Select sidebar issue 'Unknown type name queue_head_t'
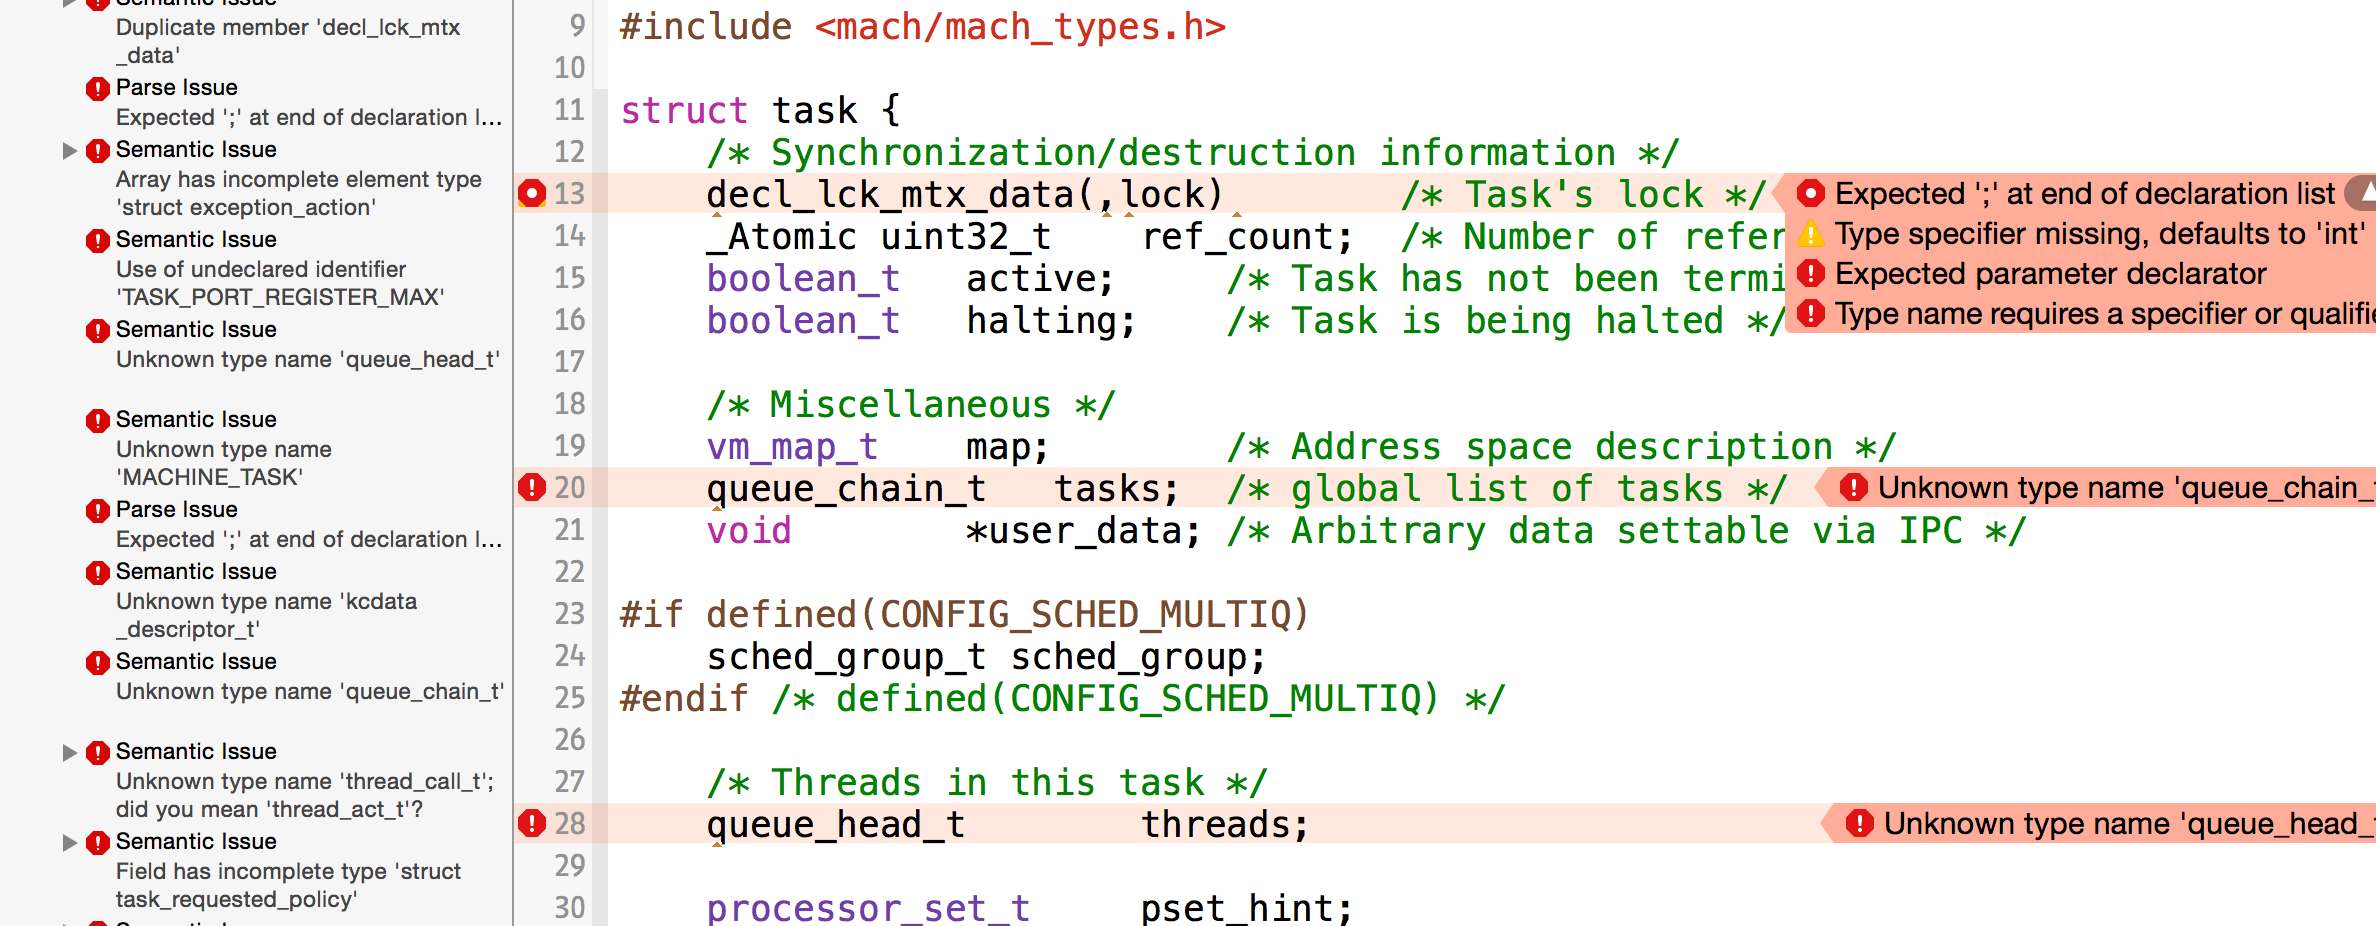The width and height of the screenshot is (2376, 926). [308, 359]
